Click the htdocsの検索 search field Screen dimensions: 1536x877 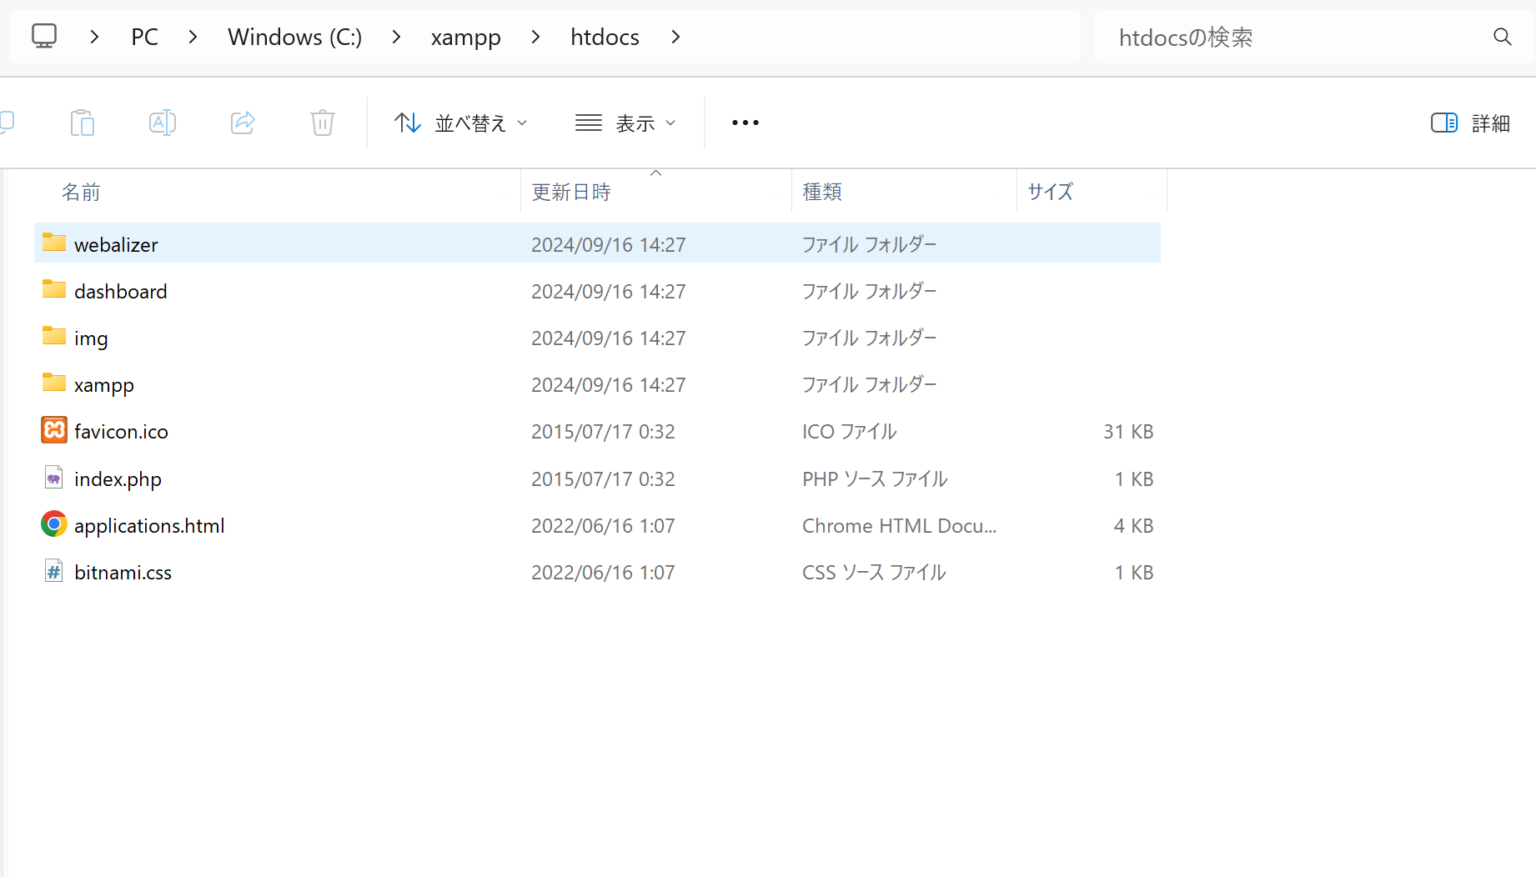click(x=1290, y=37)
